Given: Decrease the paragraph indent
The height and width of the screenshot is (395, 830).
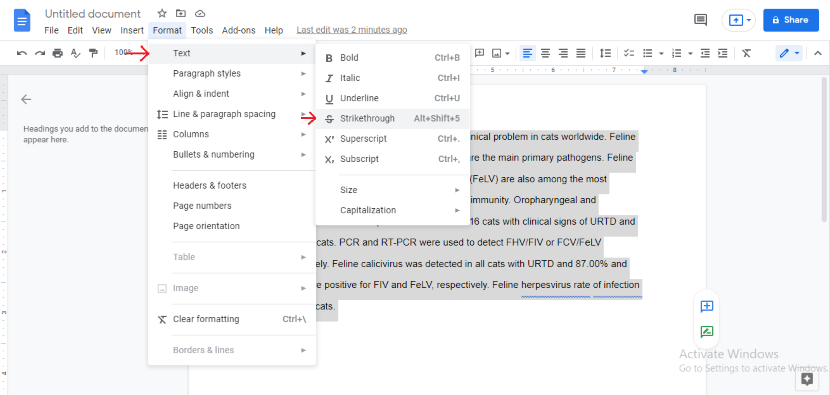Looking at the screenshot, I should pyautogui.click(x=705, y=53).
